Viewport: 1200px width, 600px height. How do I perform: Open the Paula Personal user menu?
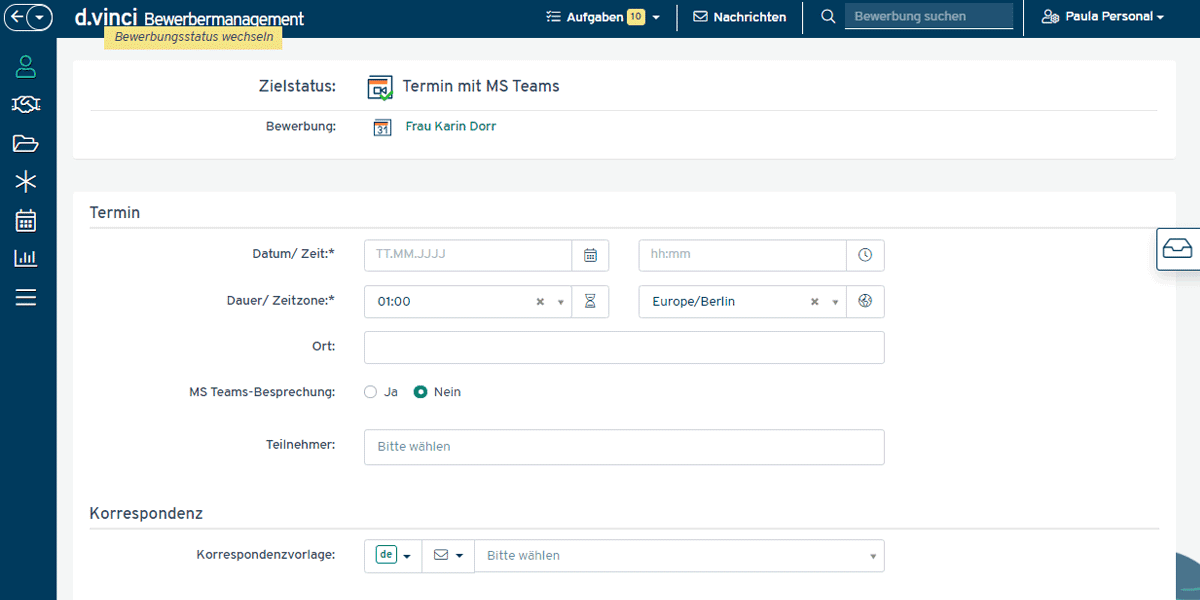tap(1103, 17)
